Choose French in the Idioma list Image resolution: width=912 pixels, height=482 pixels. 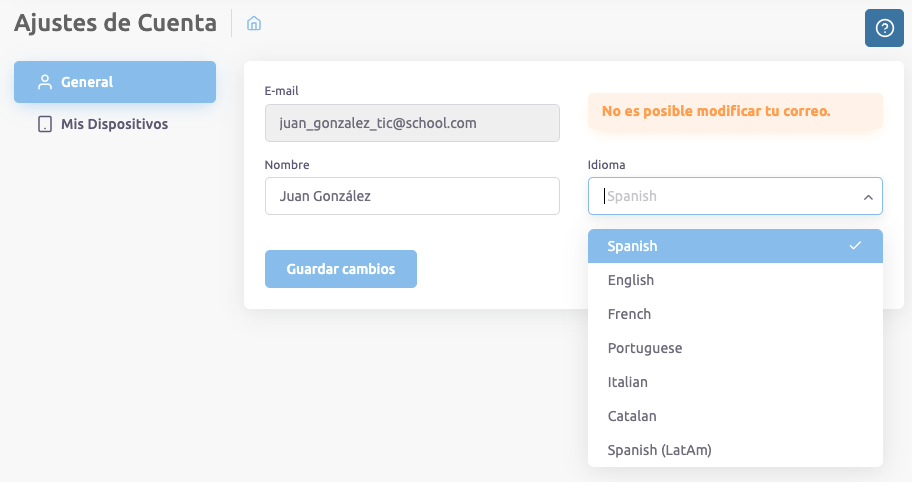point(629,314)
